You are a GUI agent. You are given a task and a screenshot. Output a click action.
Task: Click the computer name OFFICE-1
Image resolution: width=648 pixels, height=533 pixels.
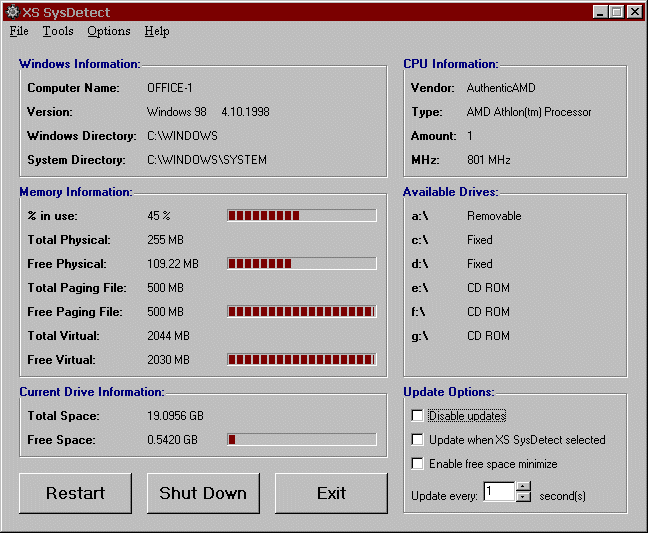(170, 88)
